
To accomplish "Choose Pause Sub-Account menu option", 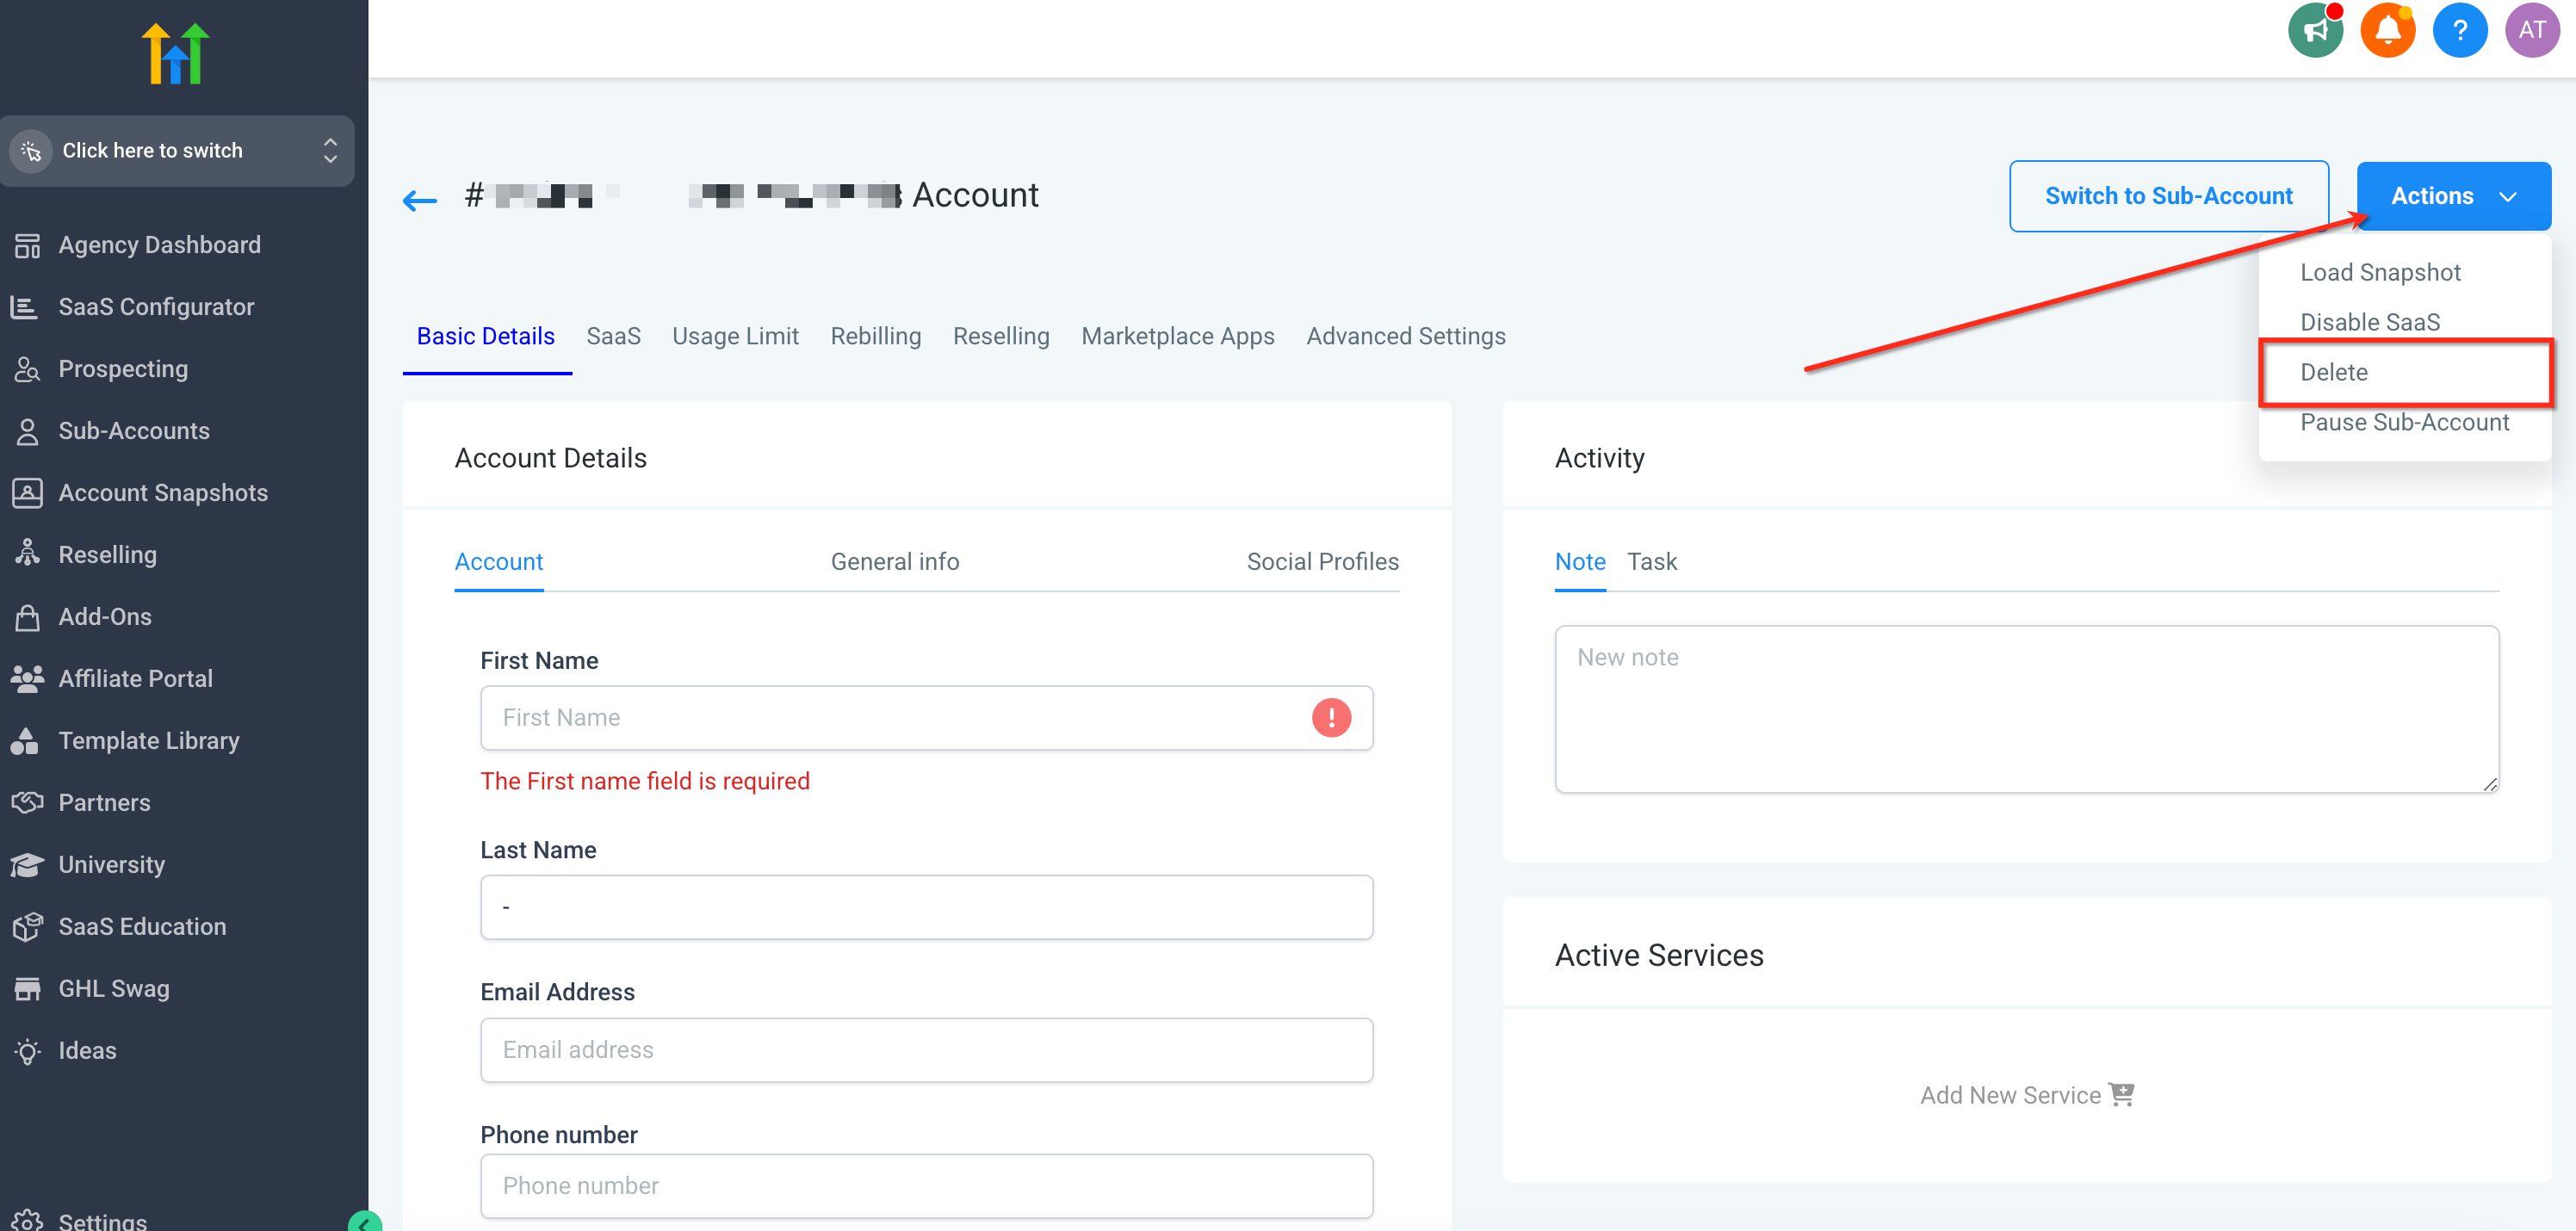I will coord(2403,422).
